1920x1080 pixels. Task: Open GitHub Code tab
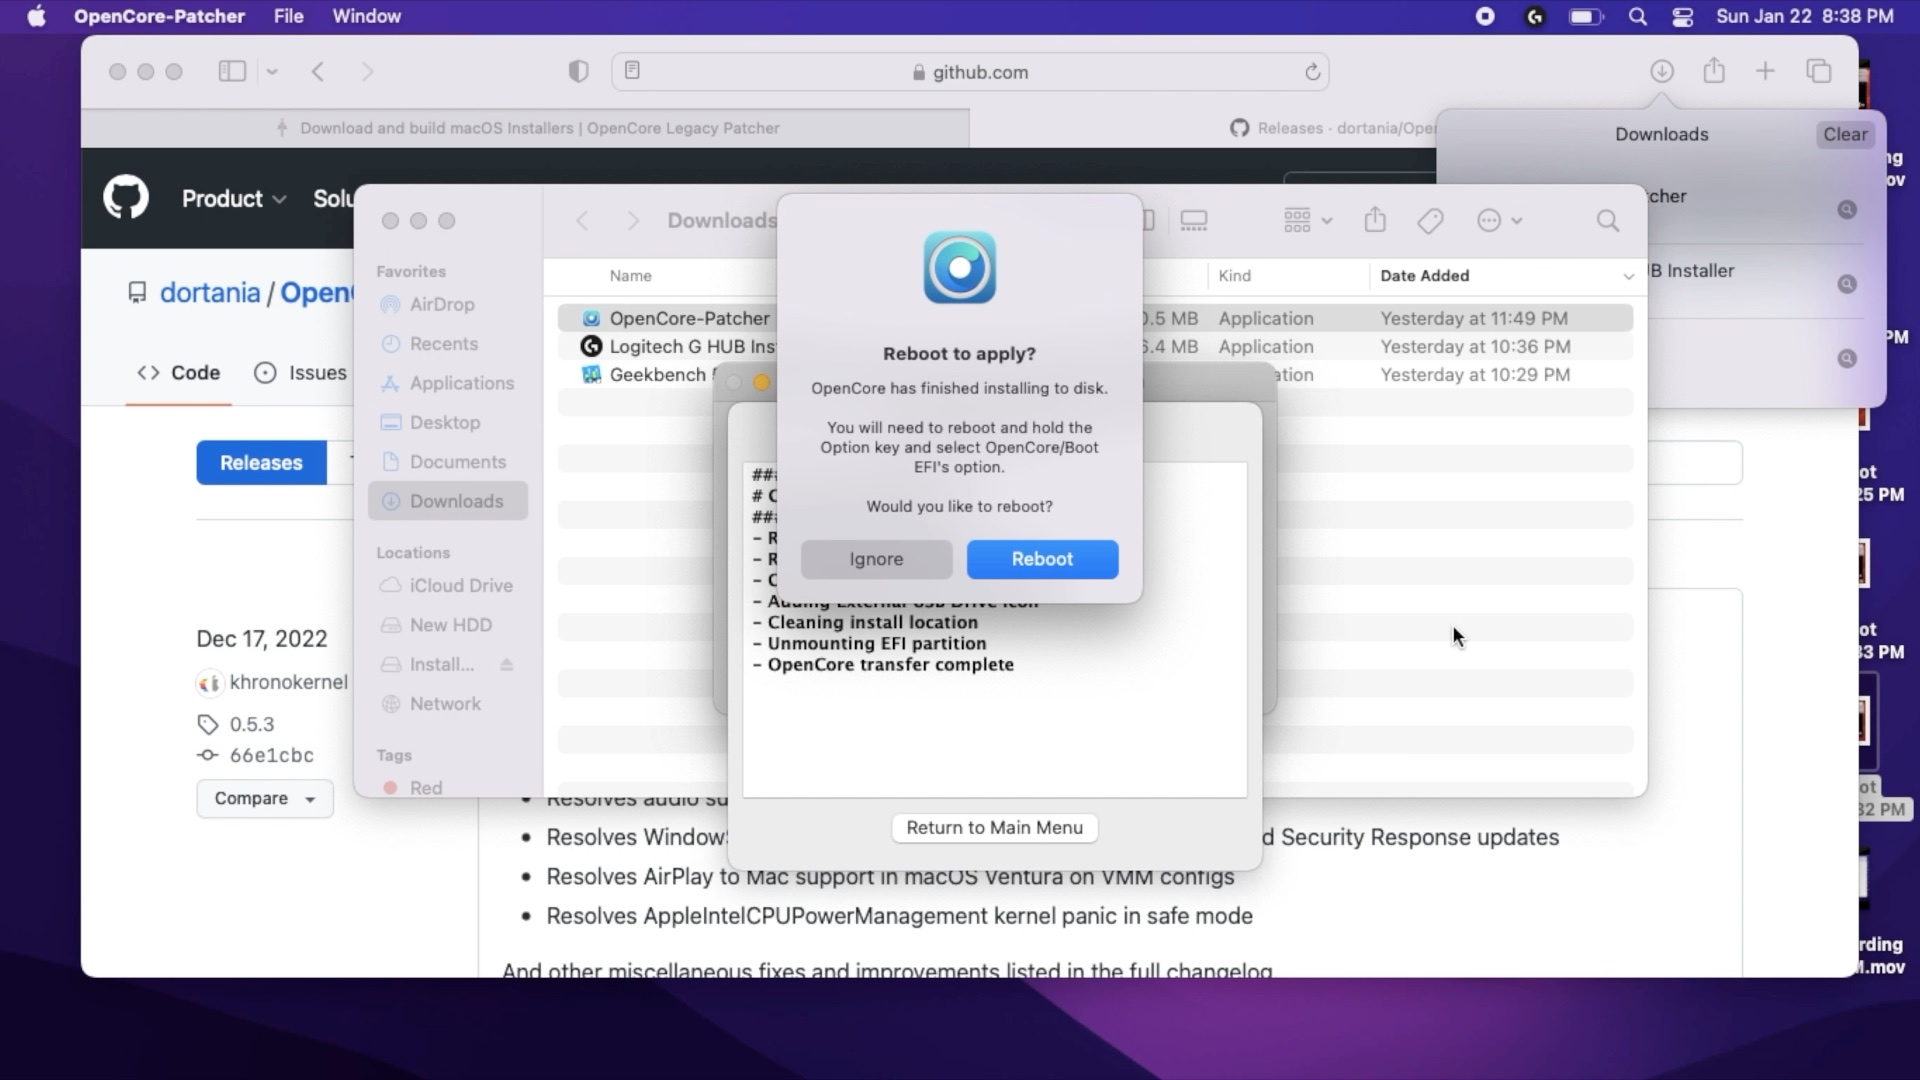(178, 373)
